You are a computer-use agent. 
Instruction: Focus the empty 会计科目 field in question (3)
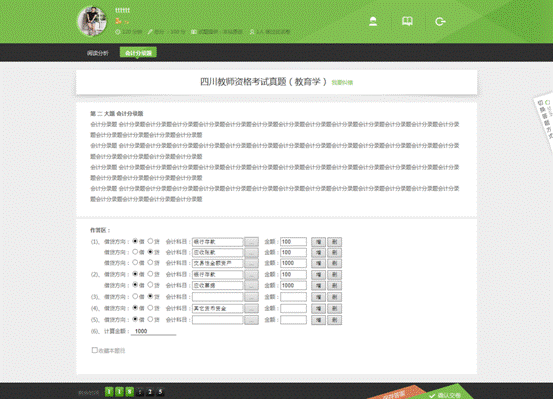click(x=218, y=297)
